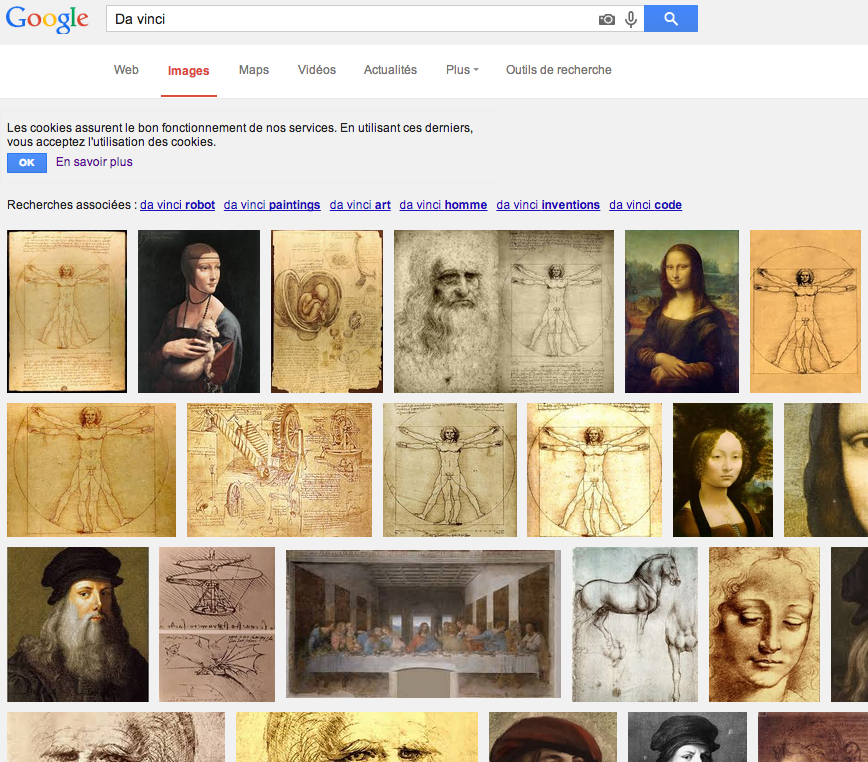Follow the "En savoir plus" link

coord(94,162)
